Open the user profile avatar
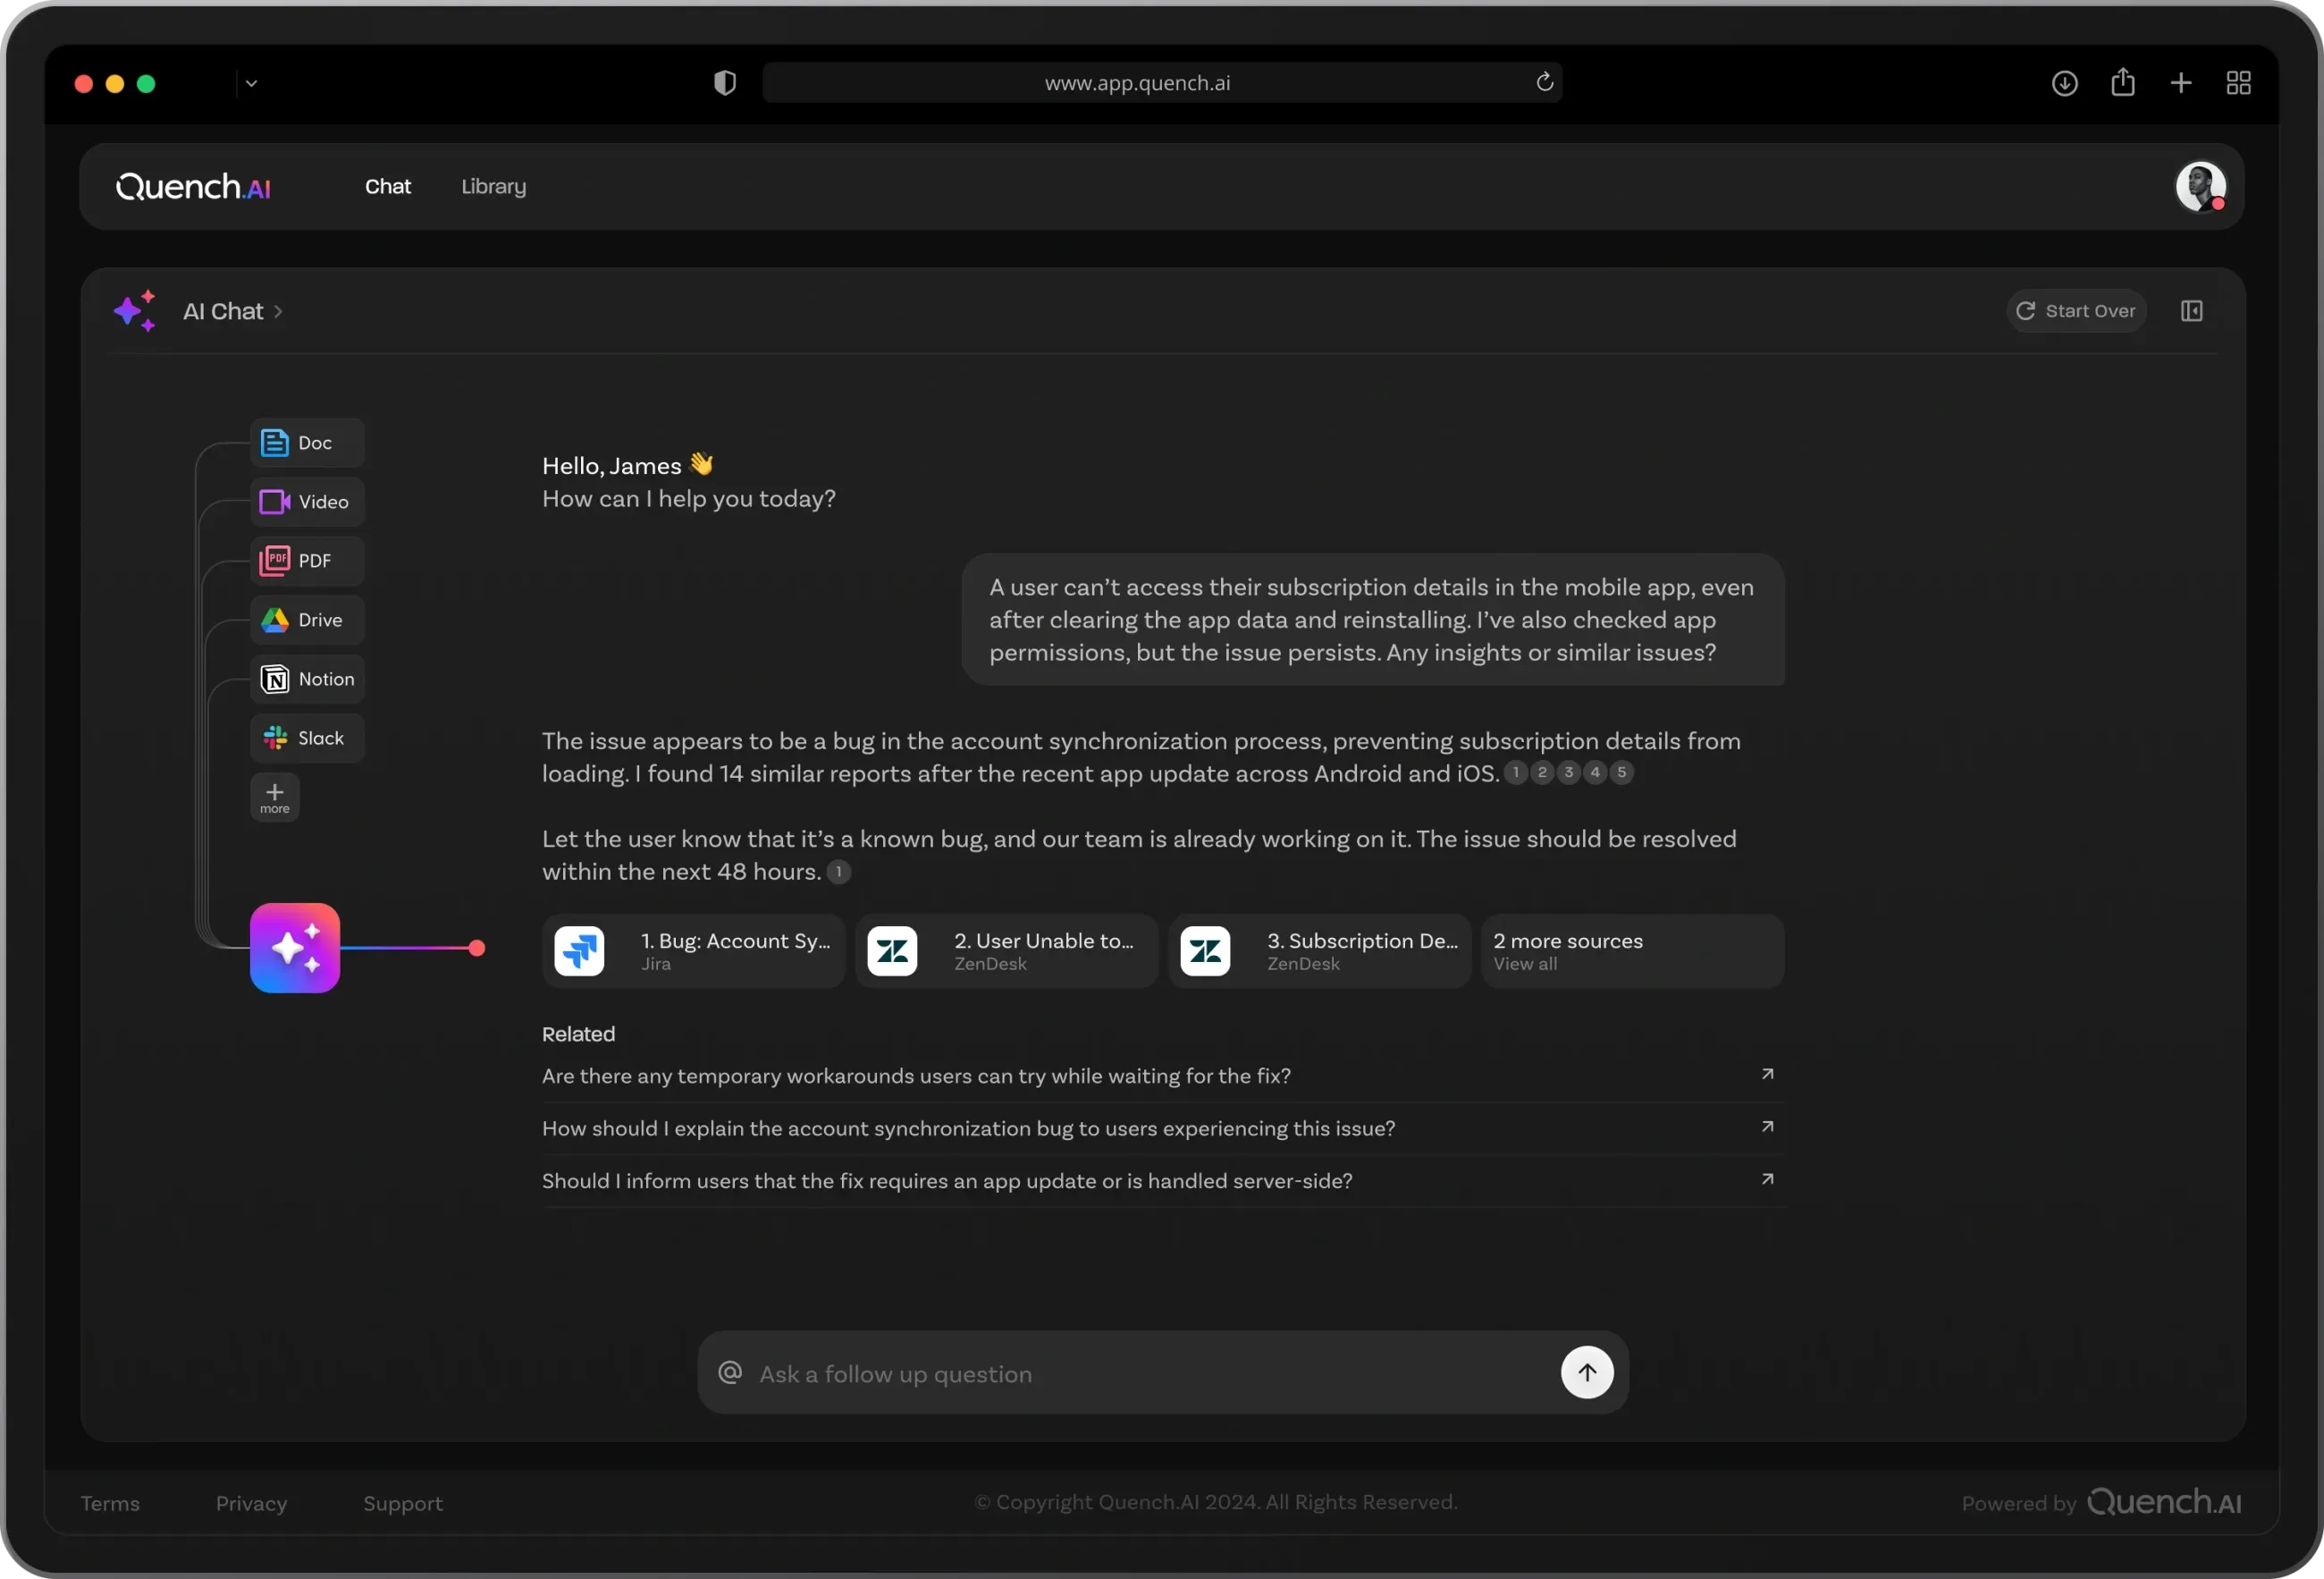The image size is (2324, 1579). click(2200, 187)
